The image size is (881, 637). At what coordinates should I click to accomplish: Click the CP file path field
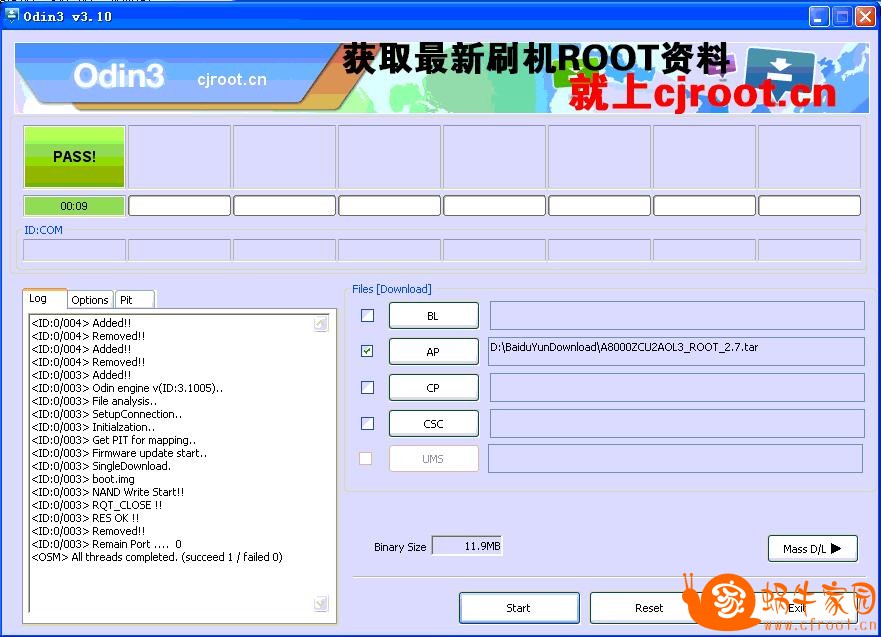(x=677, y=388)
